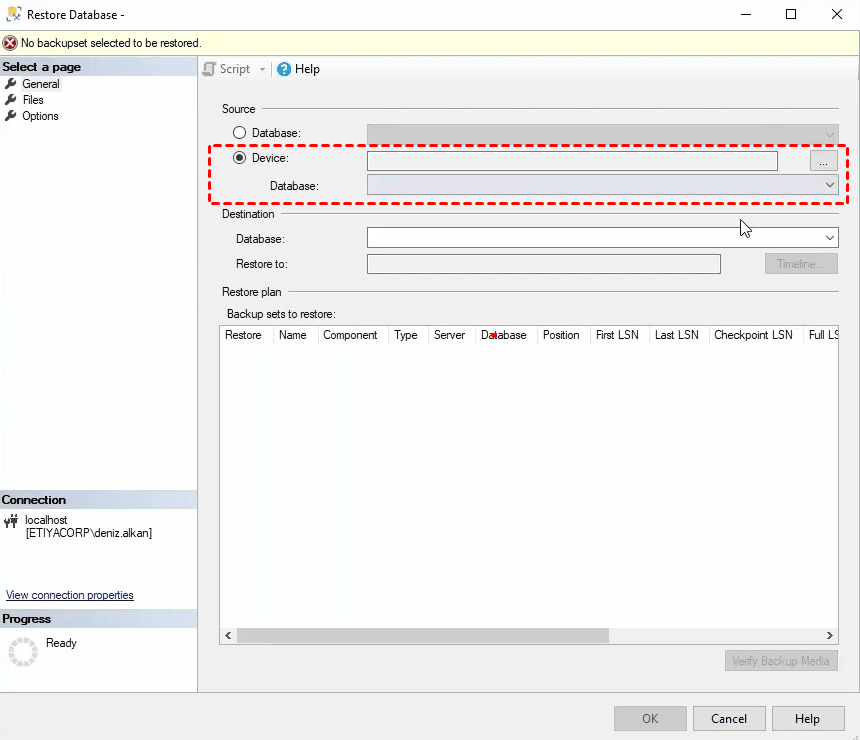Image resolution: width=860 pixels, height=740 pixels.
Task: Click the right scroll arrow of backup sets
Action: (830, 635)
